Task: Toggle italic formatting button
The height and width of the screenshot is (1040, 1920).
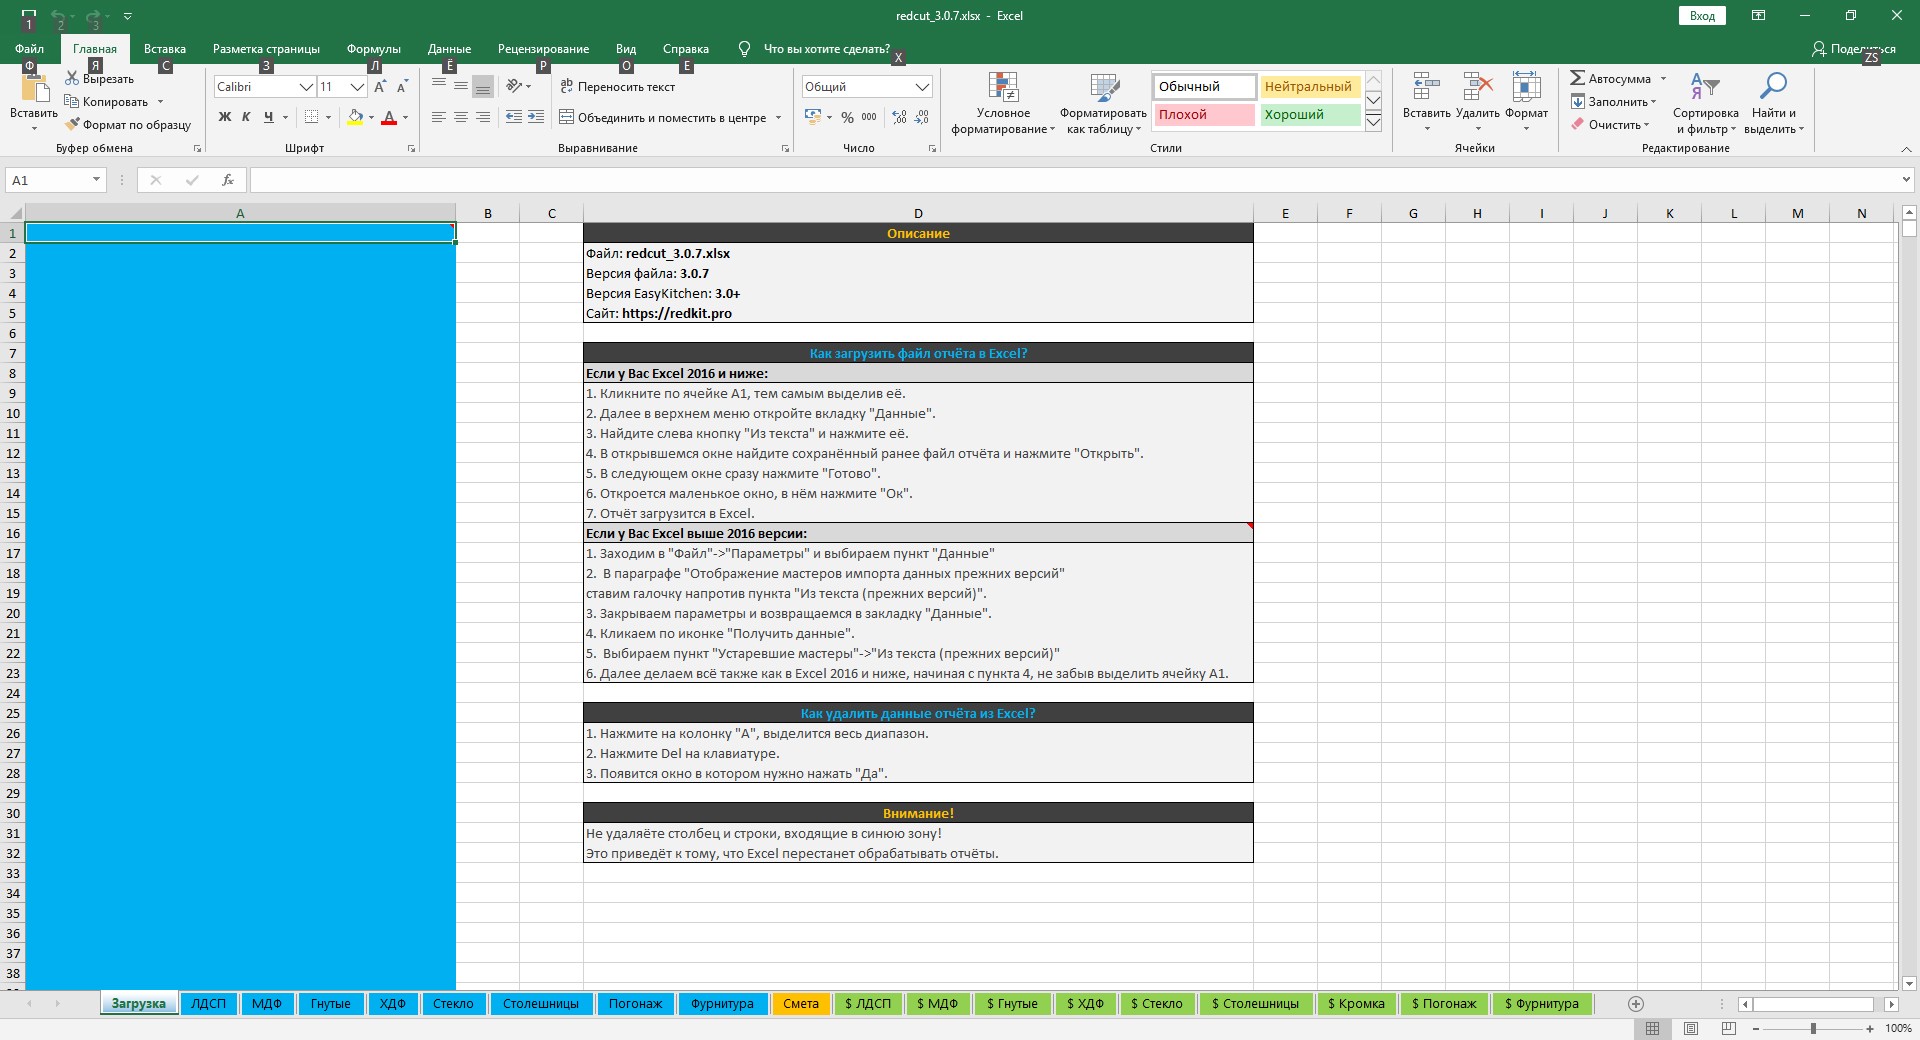Action: click(246, 117)
